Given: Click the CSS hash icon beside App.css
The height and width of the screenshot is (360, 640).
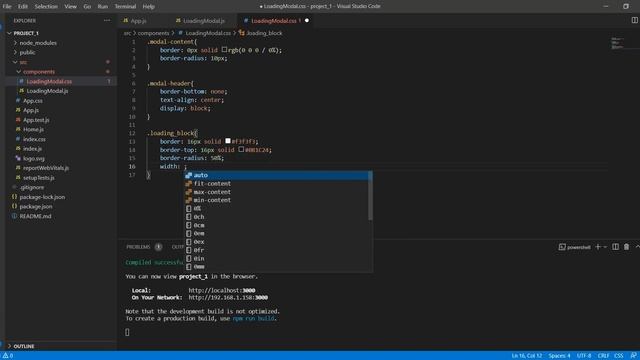Looking at the screenshot, I should pyautogui.click(x=18, y=100).
